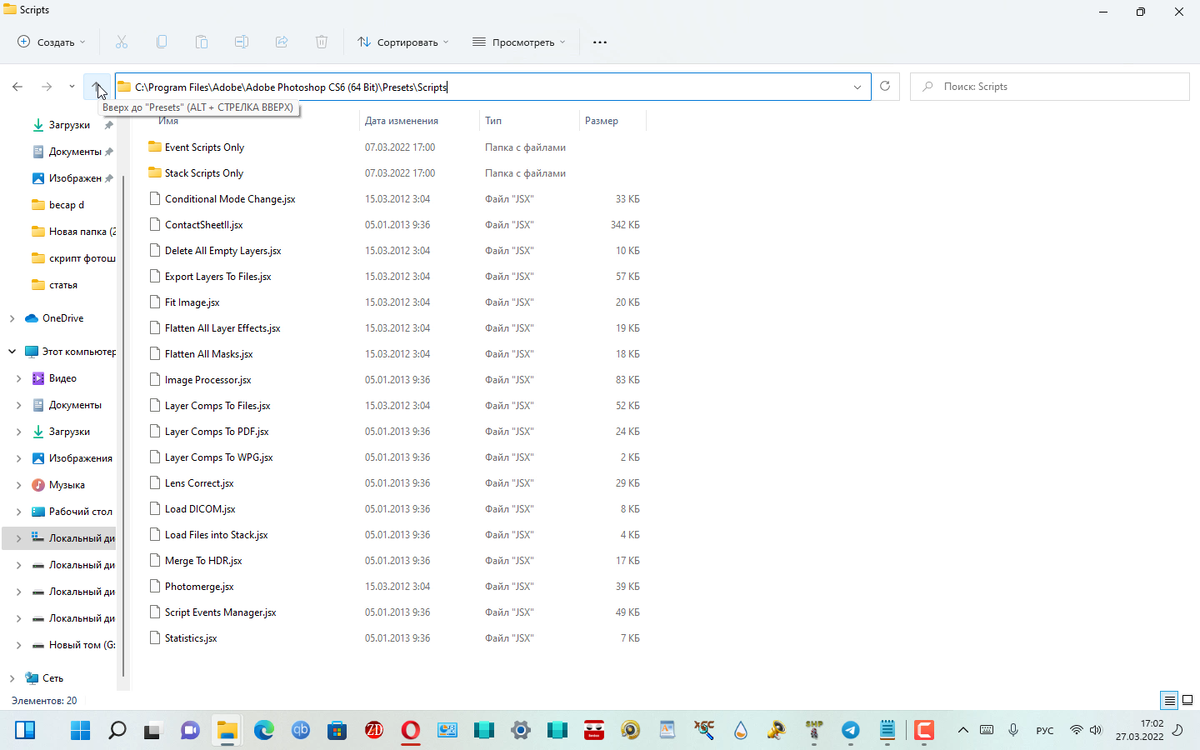Select статья folder in sidebar
The image size is (1200, 750).
pyautogui.click(x=63, y=285)
